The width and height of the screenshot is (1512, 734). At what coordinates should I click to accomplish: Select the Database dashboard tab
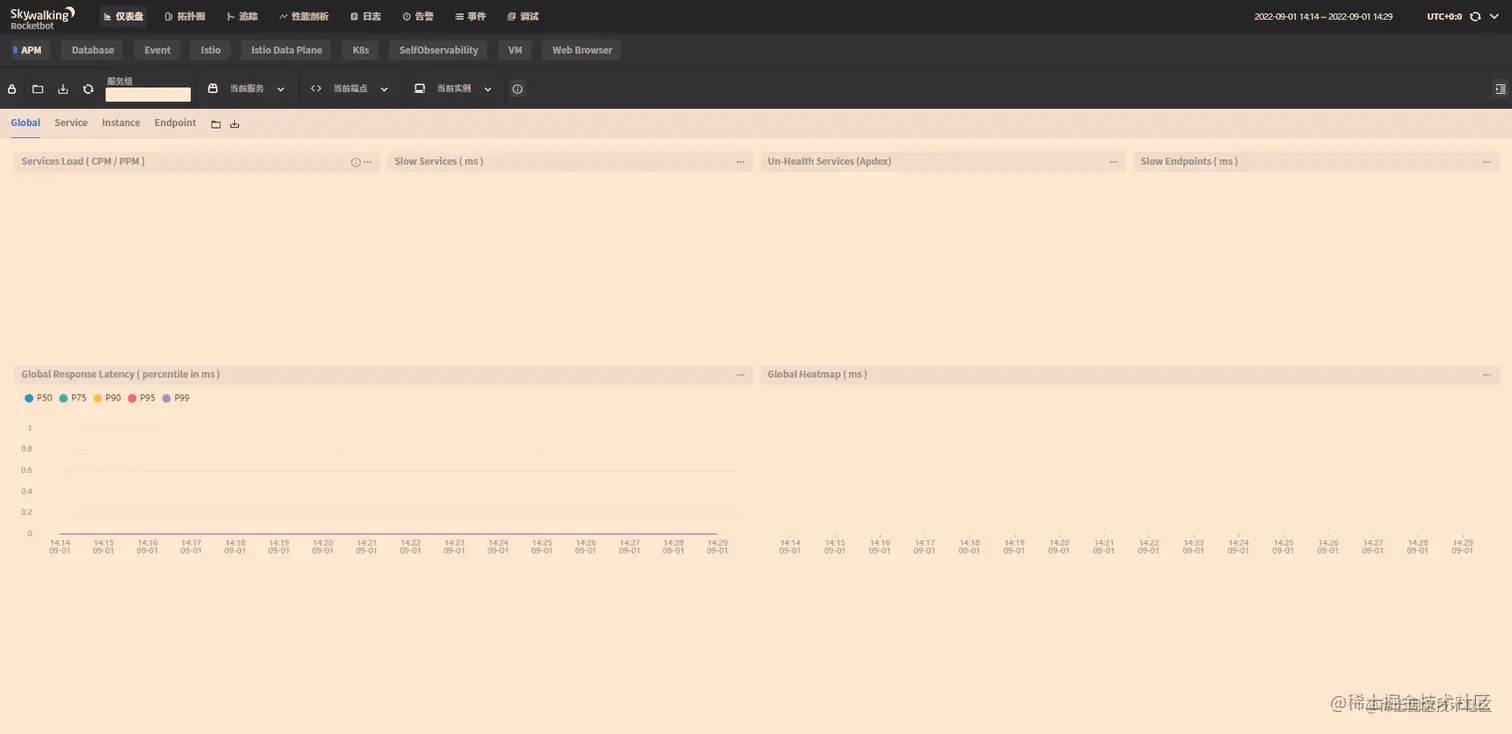[93, 50]
